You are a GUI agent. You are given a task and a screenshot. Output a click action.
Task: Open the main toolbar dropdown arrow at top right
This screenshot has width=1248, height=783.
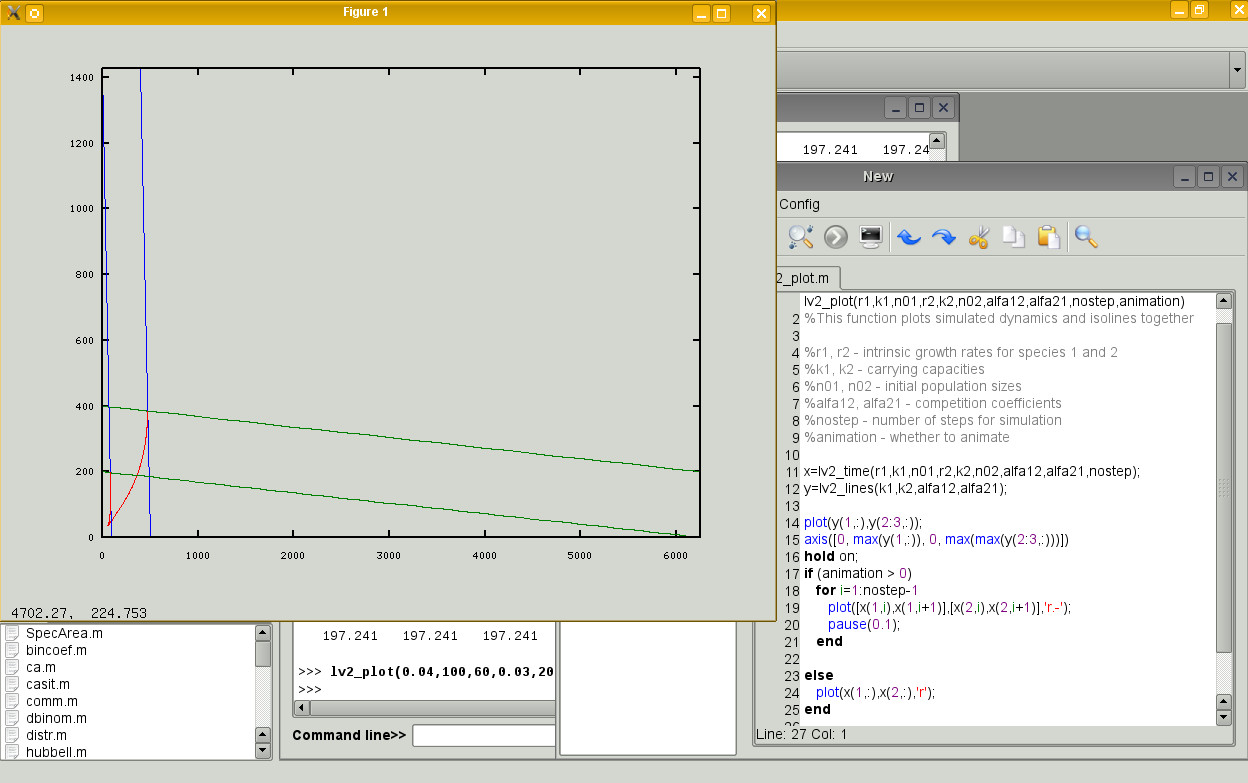coord(1237,70)
